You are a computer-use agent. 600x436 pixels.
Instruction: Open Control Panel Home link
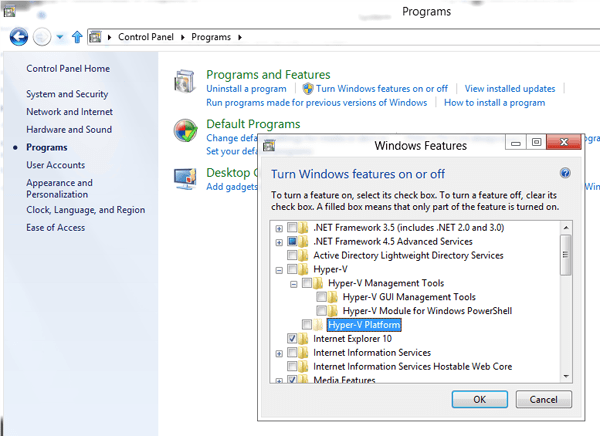68,69
